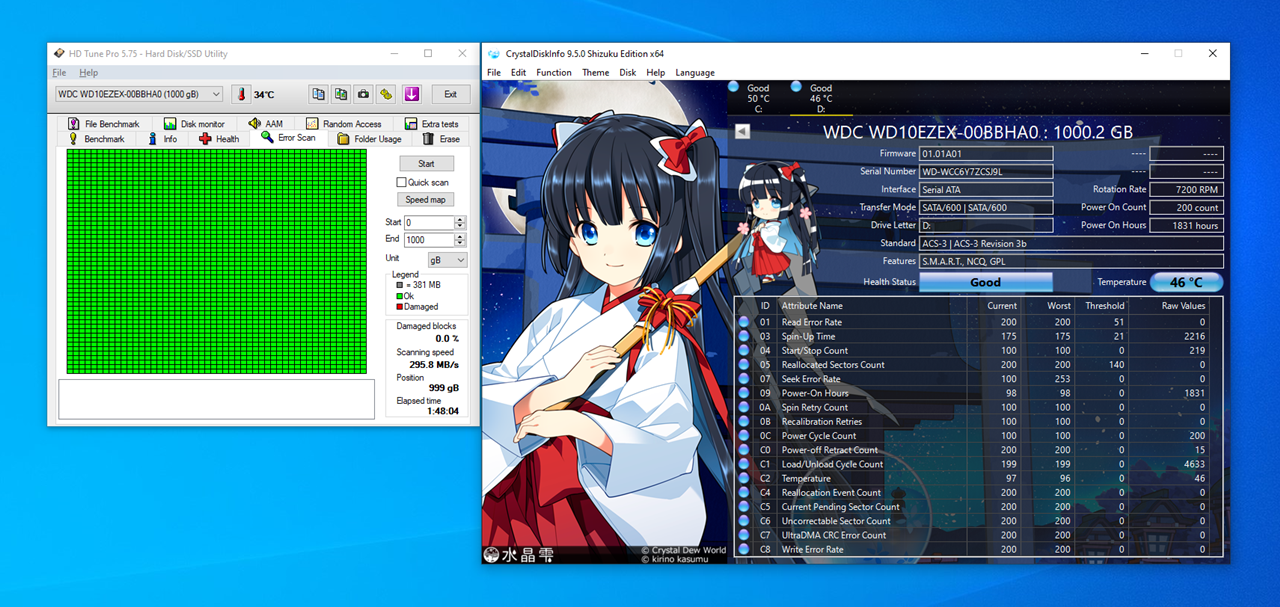Screen dimensions: 1280x607
Task: Open CrystalDiskInfo Theme menu
Action: [595, 72]
